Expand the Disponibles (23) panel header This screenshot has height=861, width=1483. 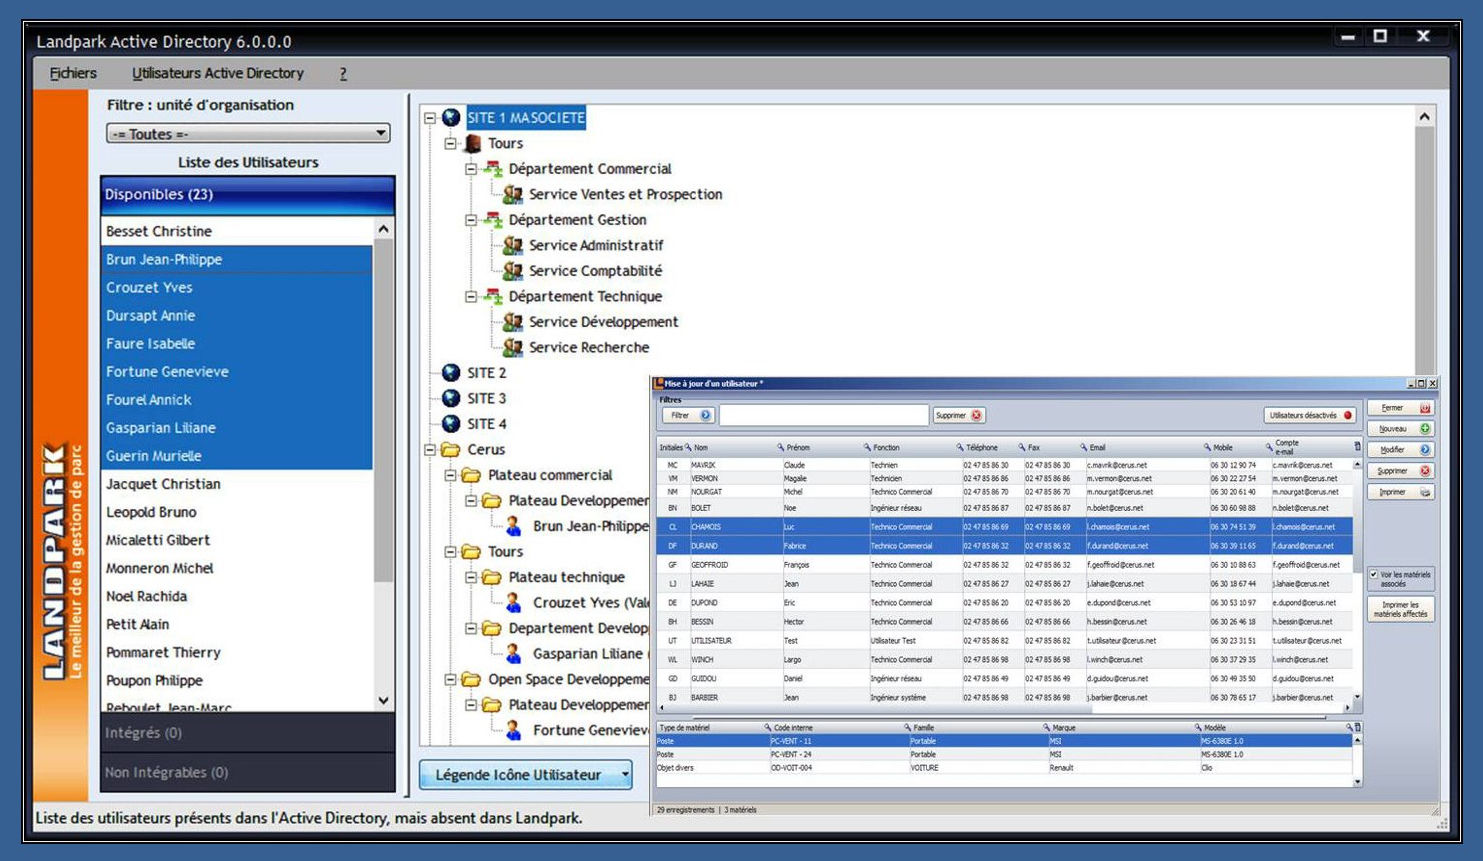click(x=248, y=195)
